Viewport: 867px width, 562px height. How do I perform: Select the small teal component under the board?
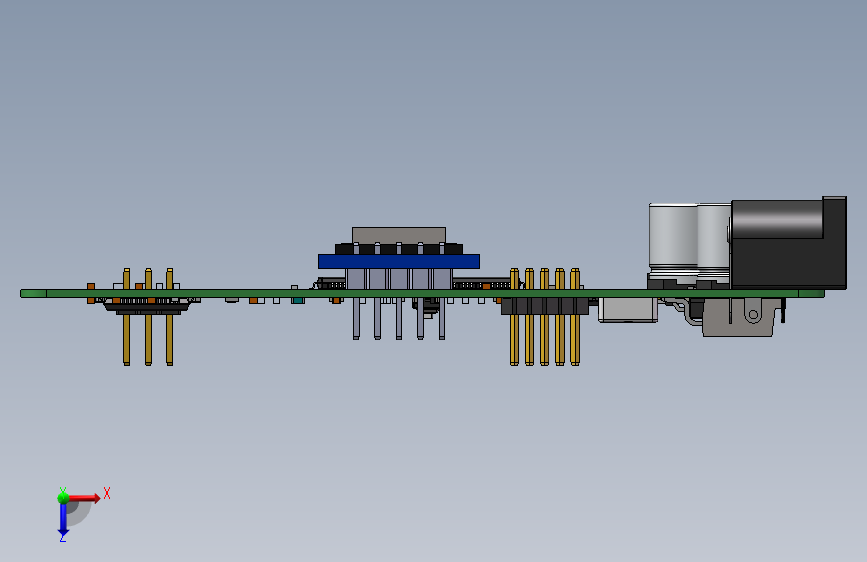click(298, 300)
